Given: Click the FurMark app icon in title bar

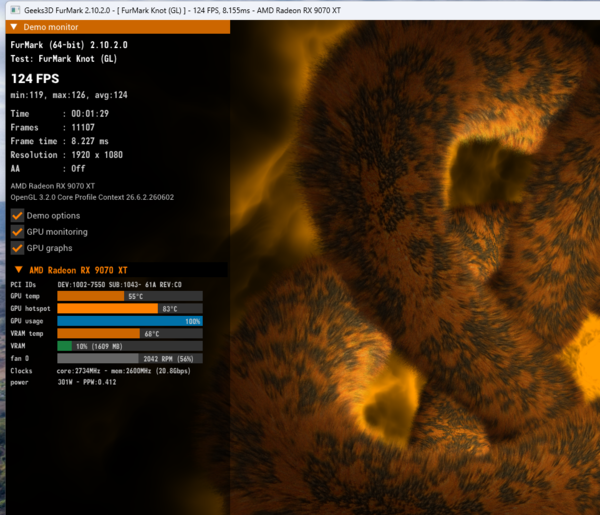Looking at the screenshot, I should pyautogui.click(x=15, y=10).
